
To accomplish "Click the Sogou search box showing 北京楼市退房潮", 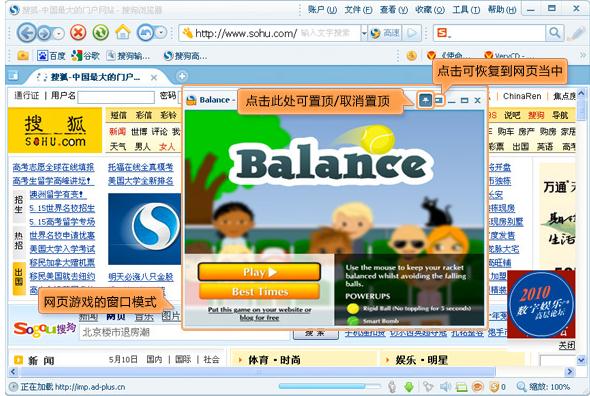I will tap(184, 332).
